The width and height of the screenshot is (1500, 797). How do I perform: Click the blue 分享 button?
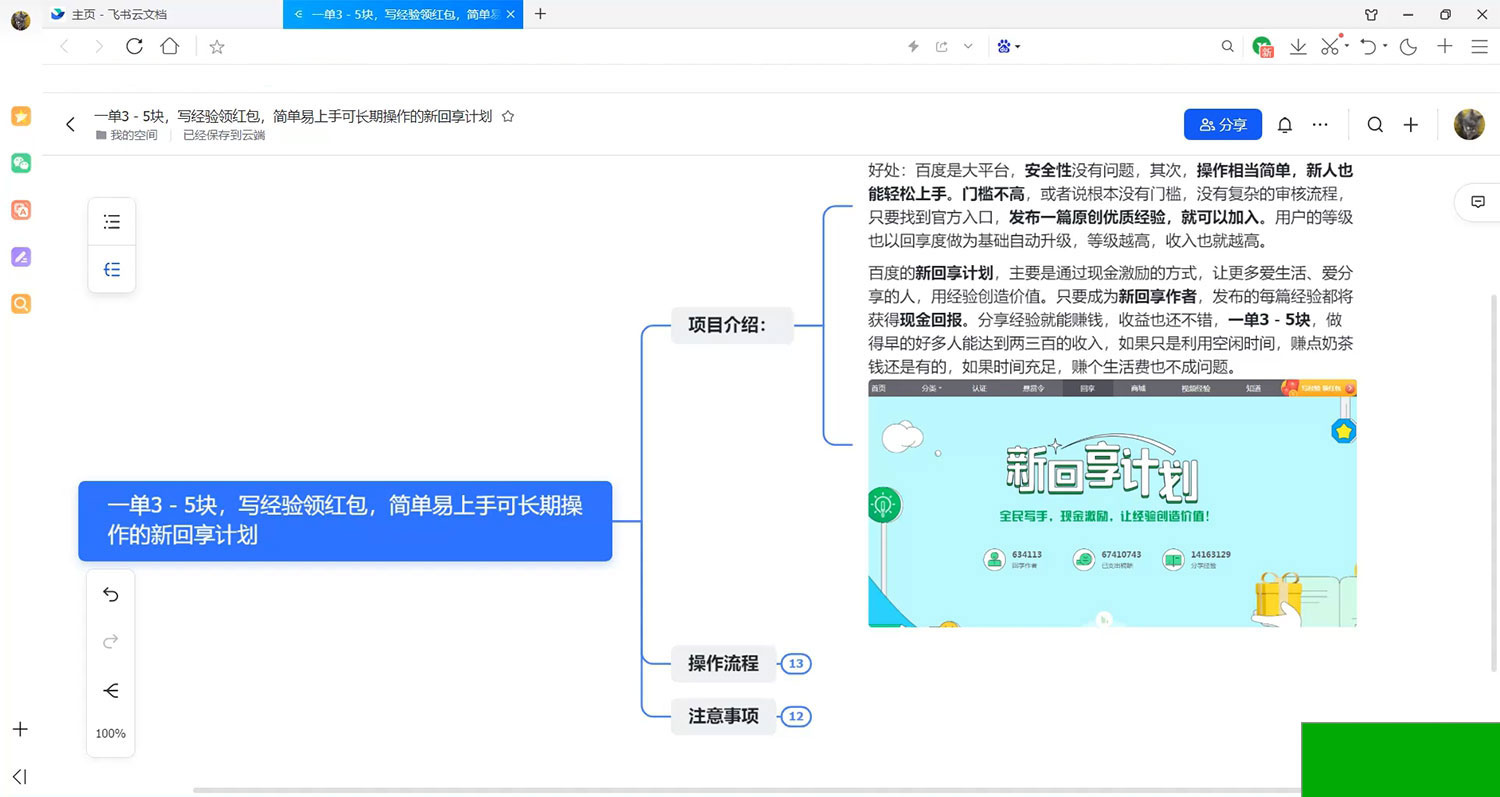click(1223, 125)
